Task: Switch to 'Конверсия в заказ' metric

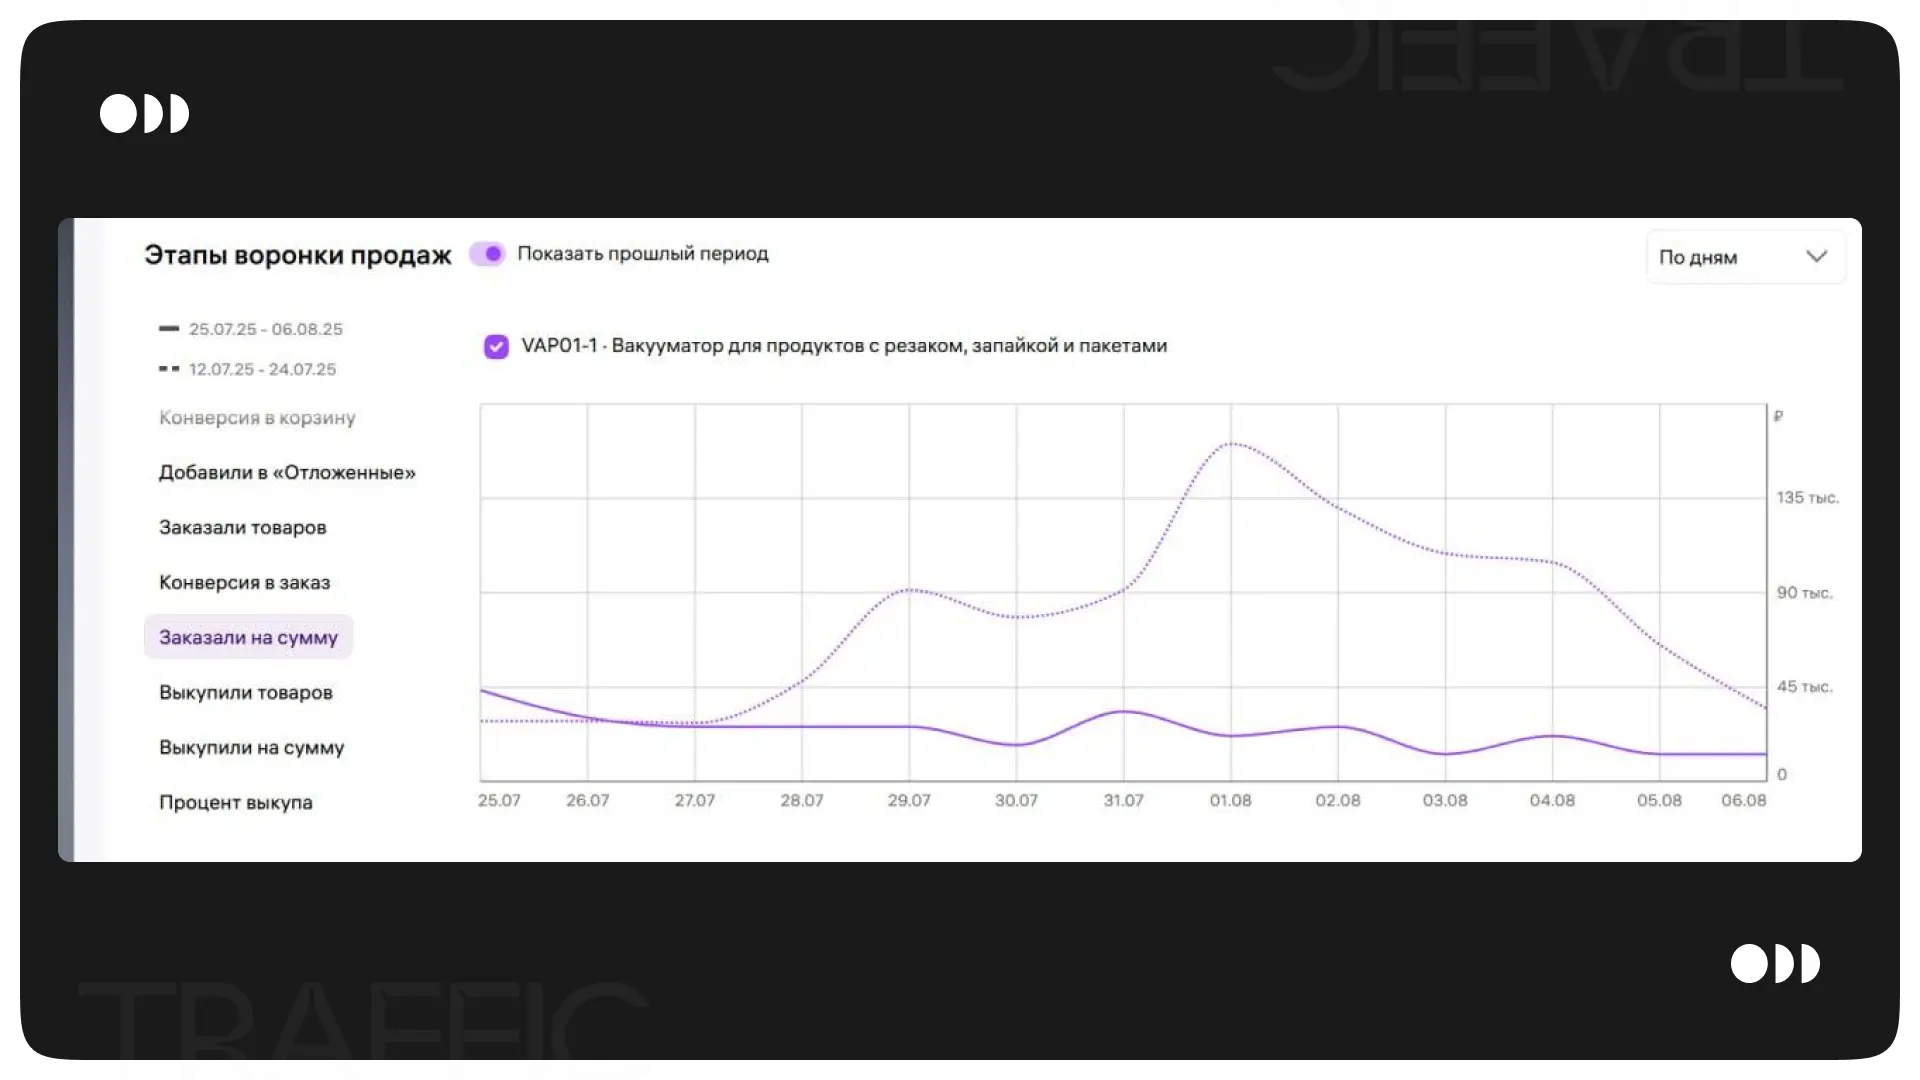Action: click(x=244, y=583)
